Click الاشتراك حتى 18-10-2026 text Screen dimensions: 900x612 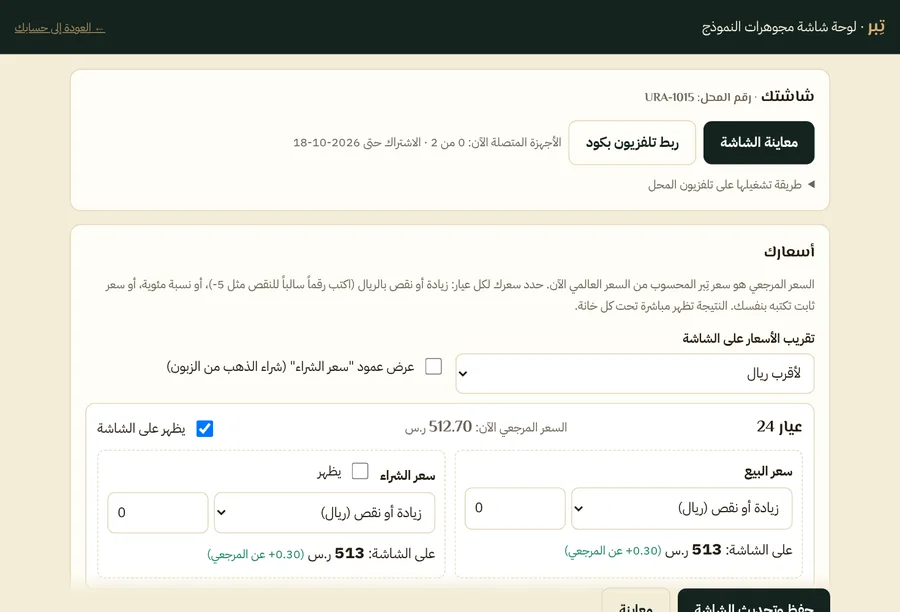(x=357, y=142)
